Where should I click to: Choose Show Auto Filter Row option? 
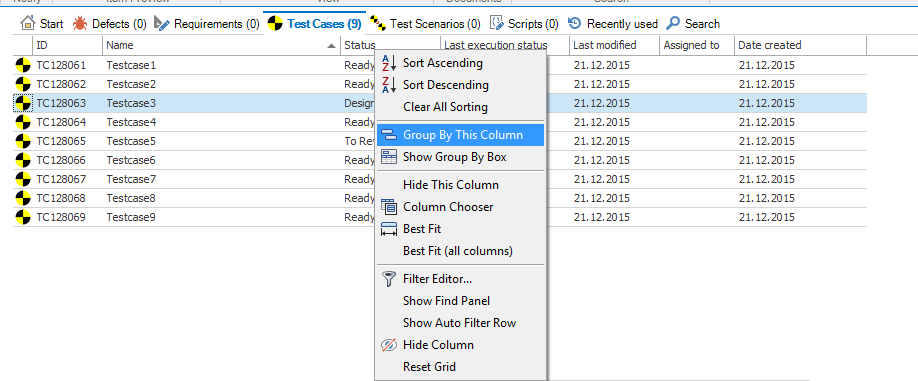[460, 322]
